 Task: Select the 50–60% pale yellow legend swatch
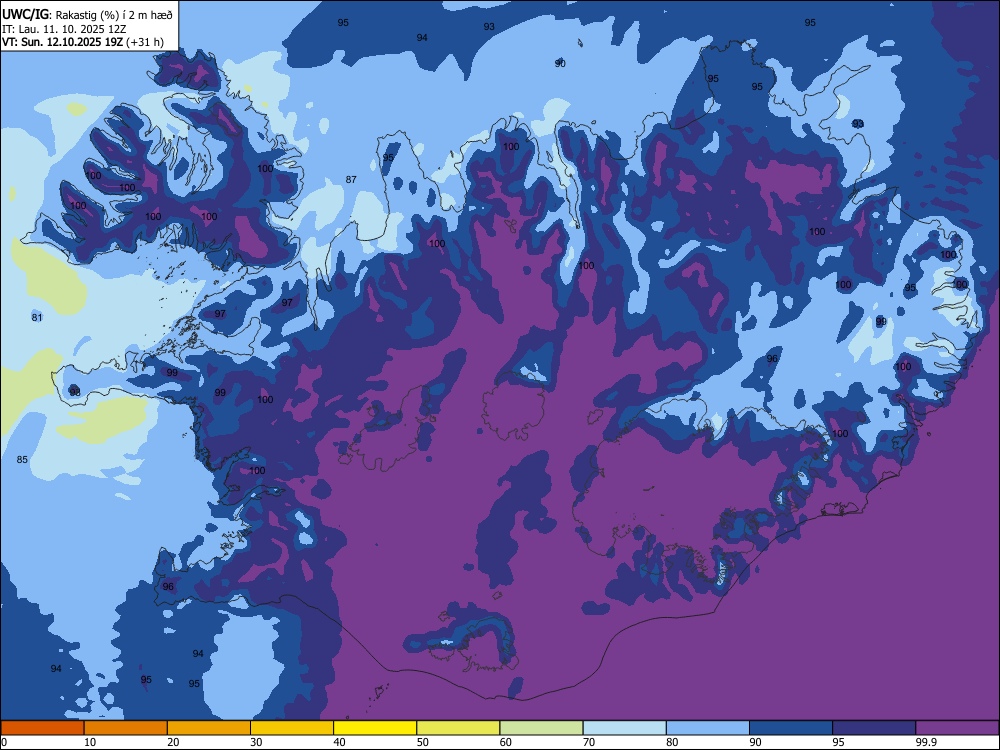458,728
